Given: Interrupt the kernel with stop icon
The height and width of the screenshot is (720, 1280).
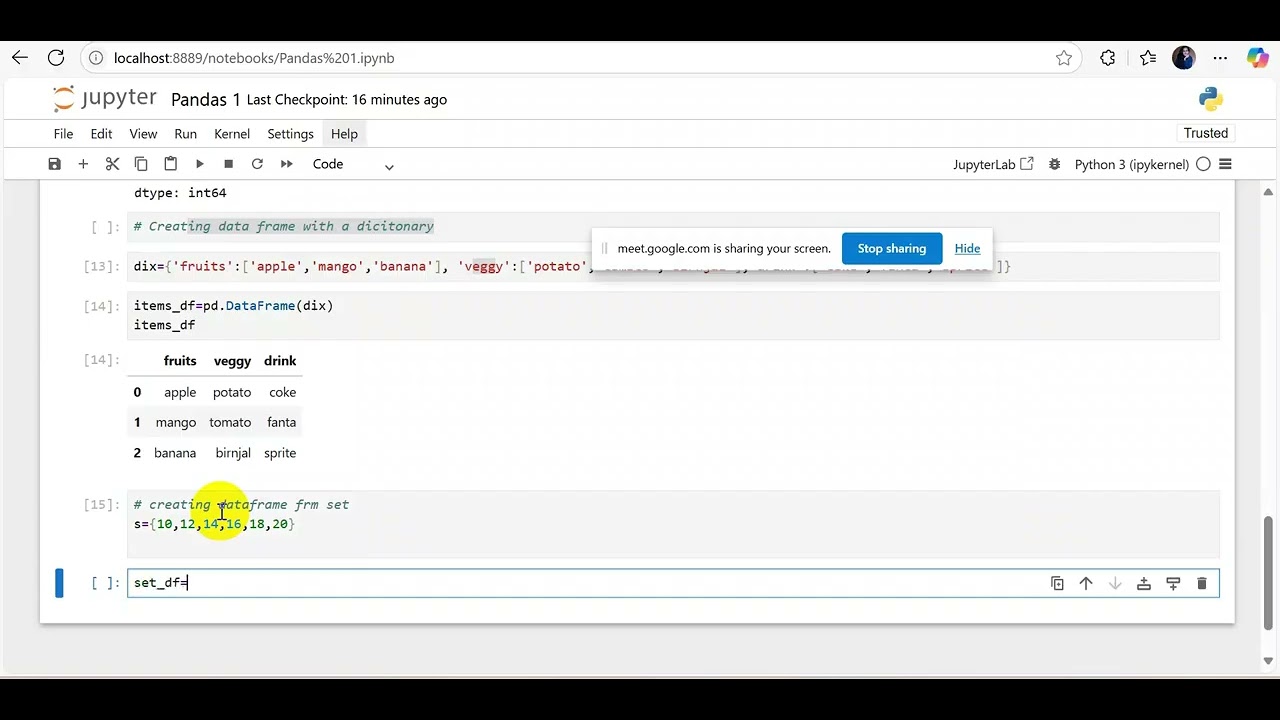Looking at the screenshot, I should 228,164.
